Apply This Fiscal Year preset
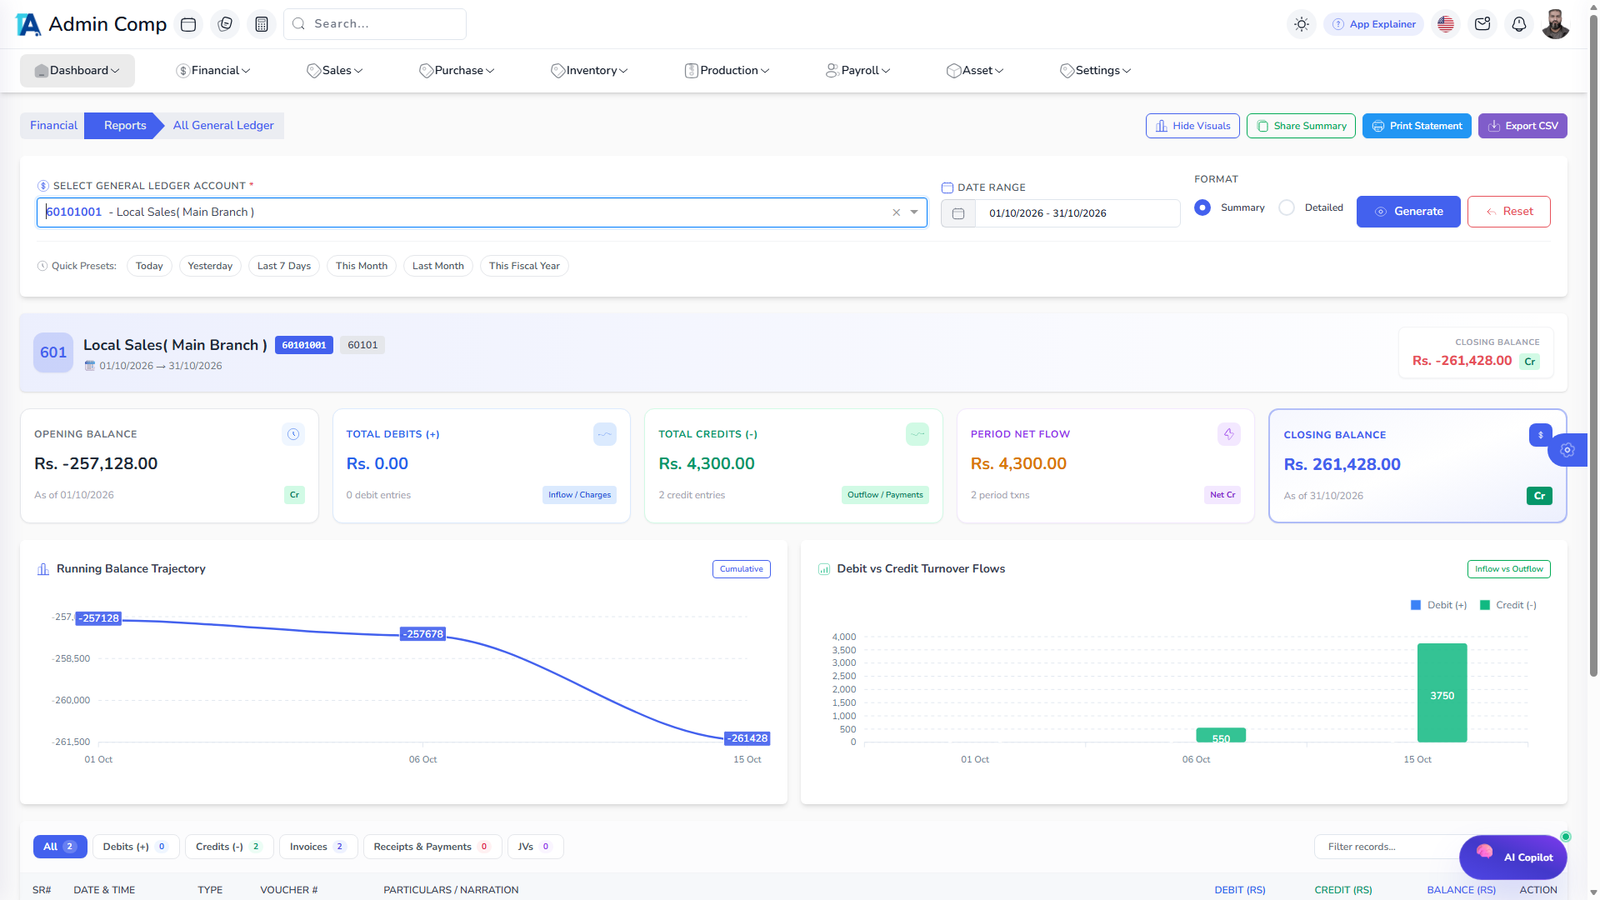Screen dimensions: 1600x900 [524, 266]
